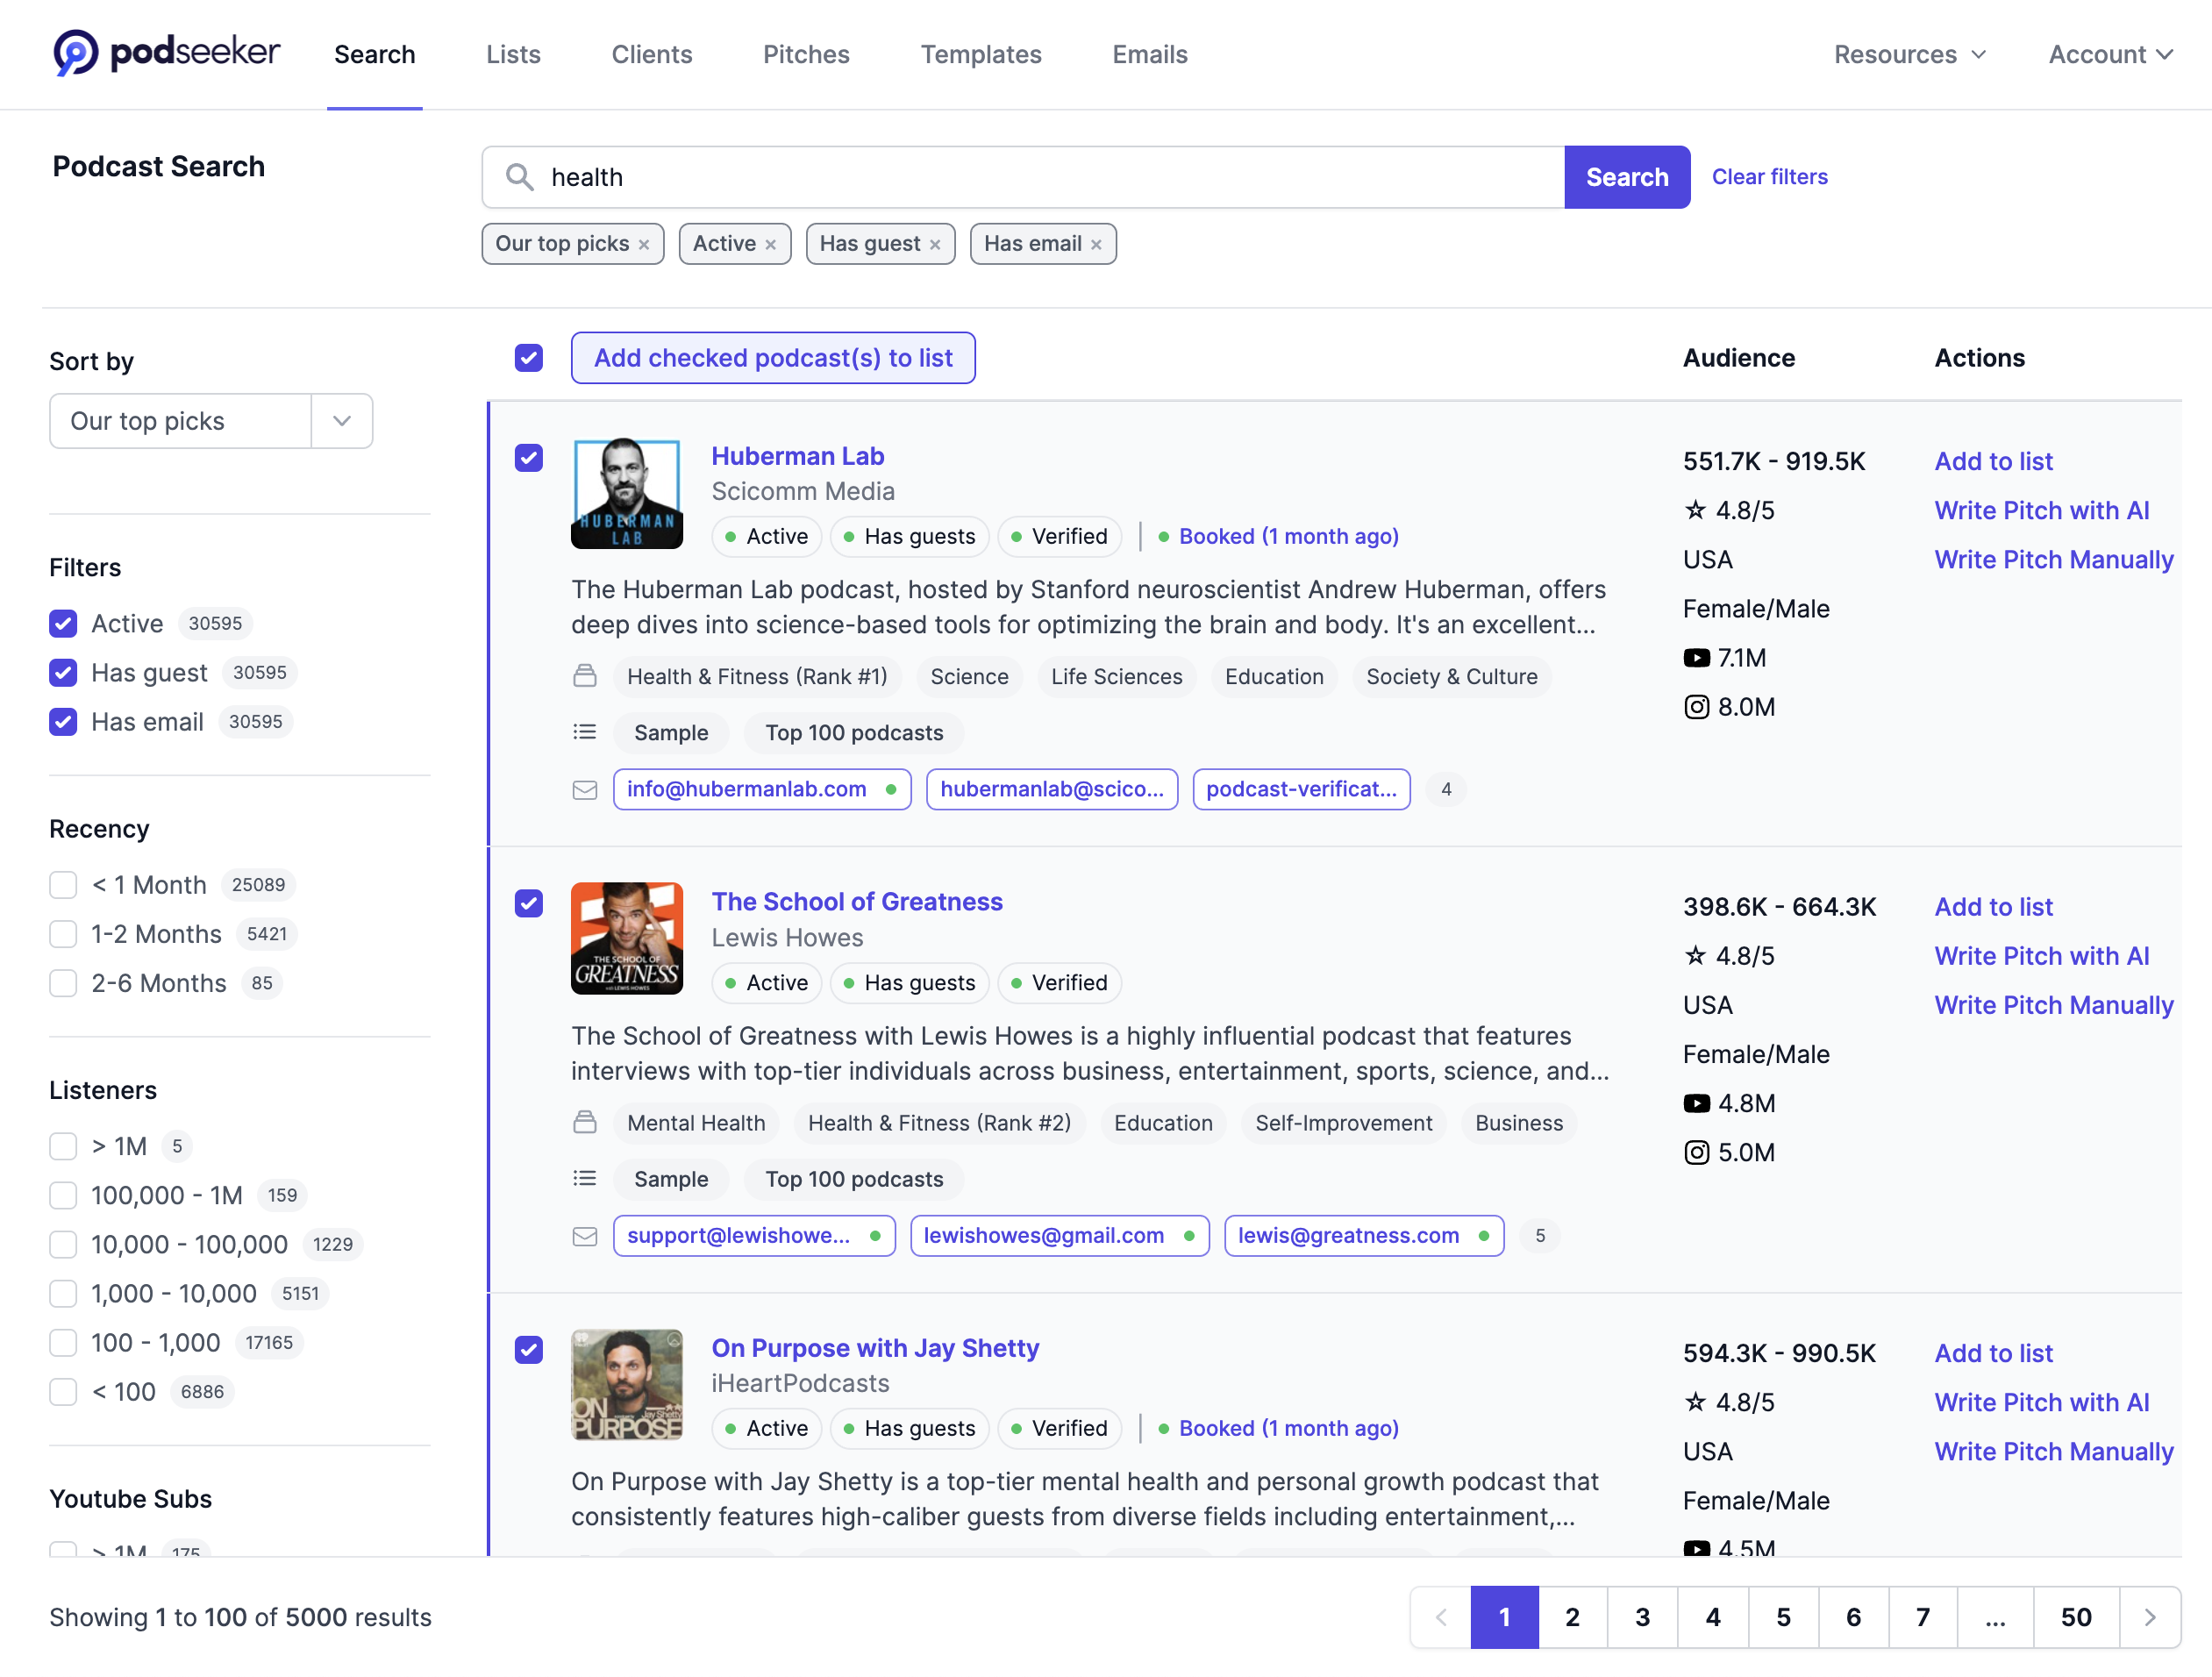Screen dimensions: 2212x1677
Task: Open the Emails tab
Action: [x=1150, y=54]
